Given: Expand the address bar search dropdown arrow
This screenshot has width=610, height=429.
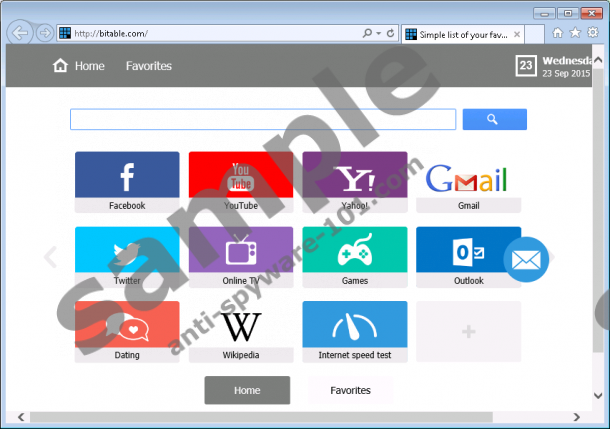Looking at the screenshot, I should point(375,33).
